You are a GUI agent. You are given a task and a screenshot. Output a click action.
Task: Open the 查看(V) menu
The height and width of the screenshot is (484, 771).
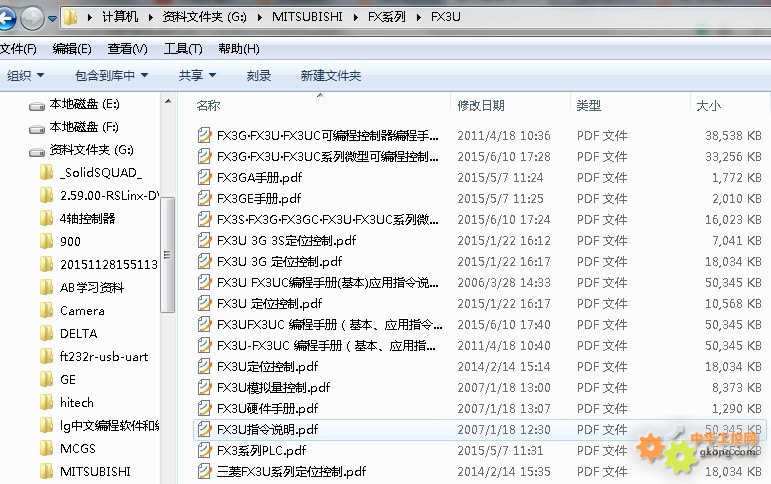point(127,49)
